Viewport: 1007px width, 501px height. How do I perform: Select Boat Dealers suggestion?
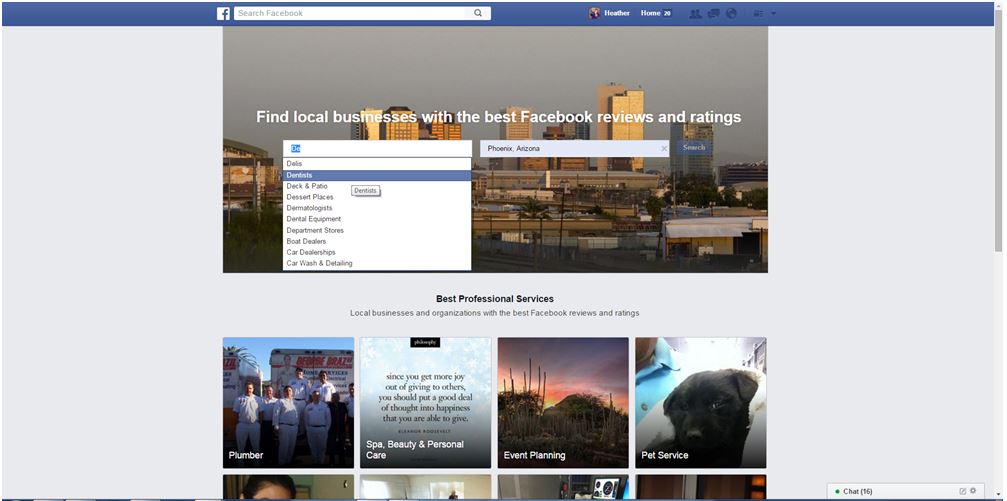click(377, 242)
